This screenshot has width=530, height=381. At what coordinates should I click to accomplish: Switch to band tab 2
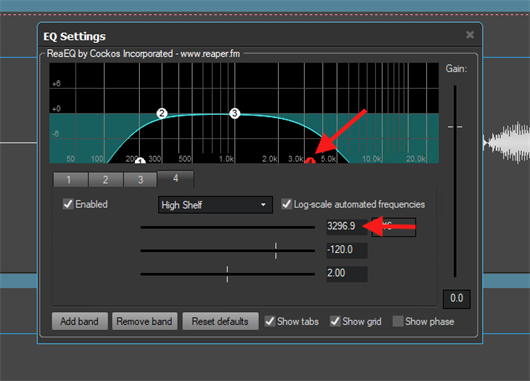pyautogui.click(x=106, y=180)
